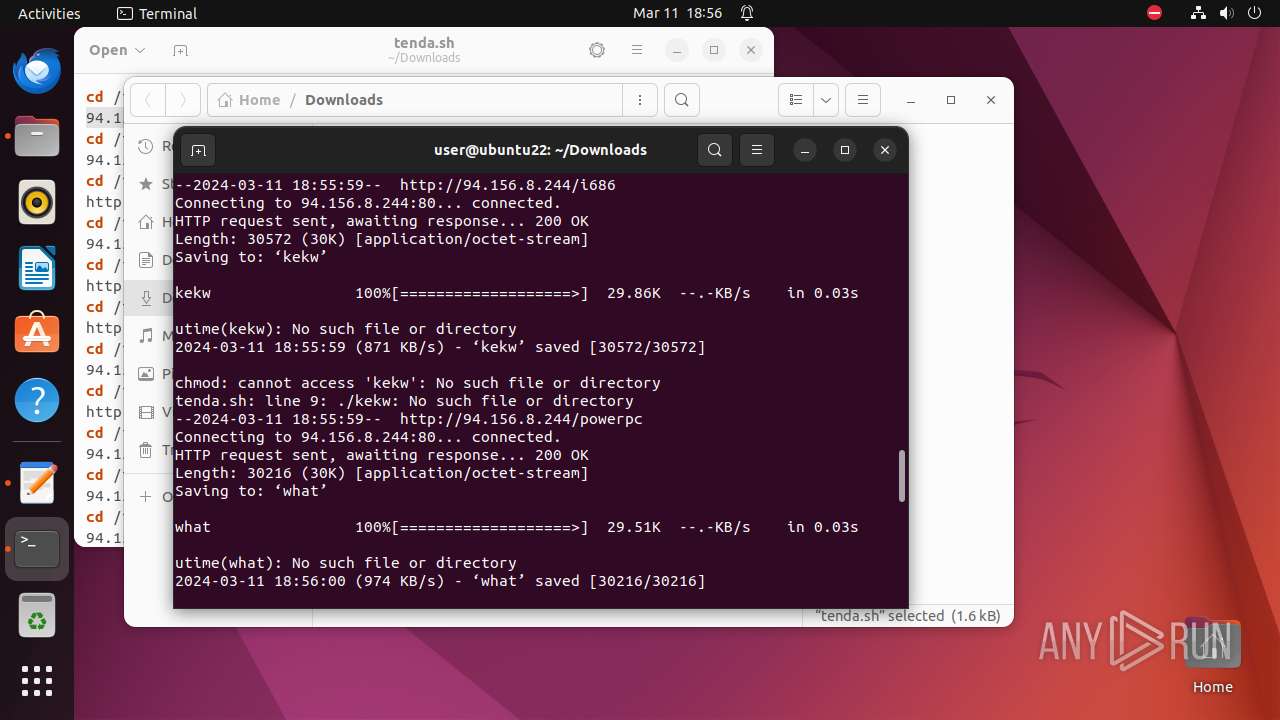Click "chmod: cannot access 'kekw'" line
The width and height of the screenshot is (1280, 720).
418,383
